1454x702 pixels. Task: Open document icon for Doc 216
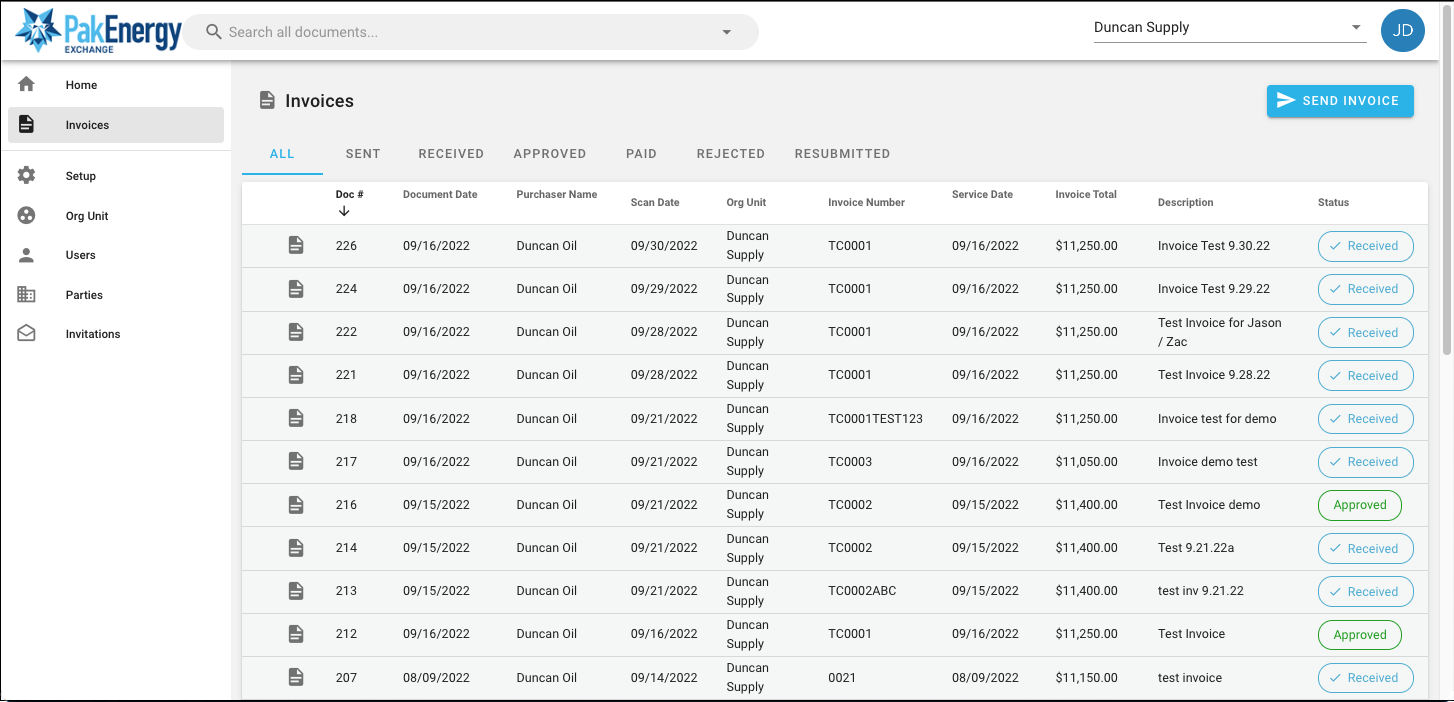point(296,505)
